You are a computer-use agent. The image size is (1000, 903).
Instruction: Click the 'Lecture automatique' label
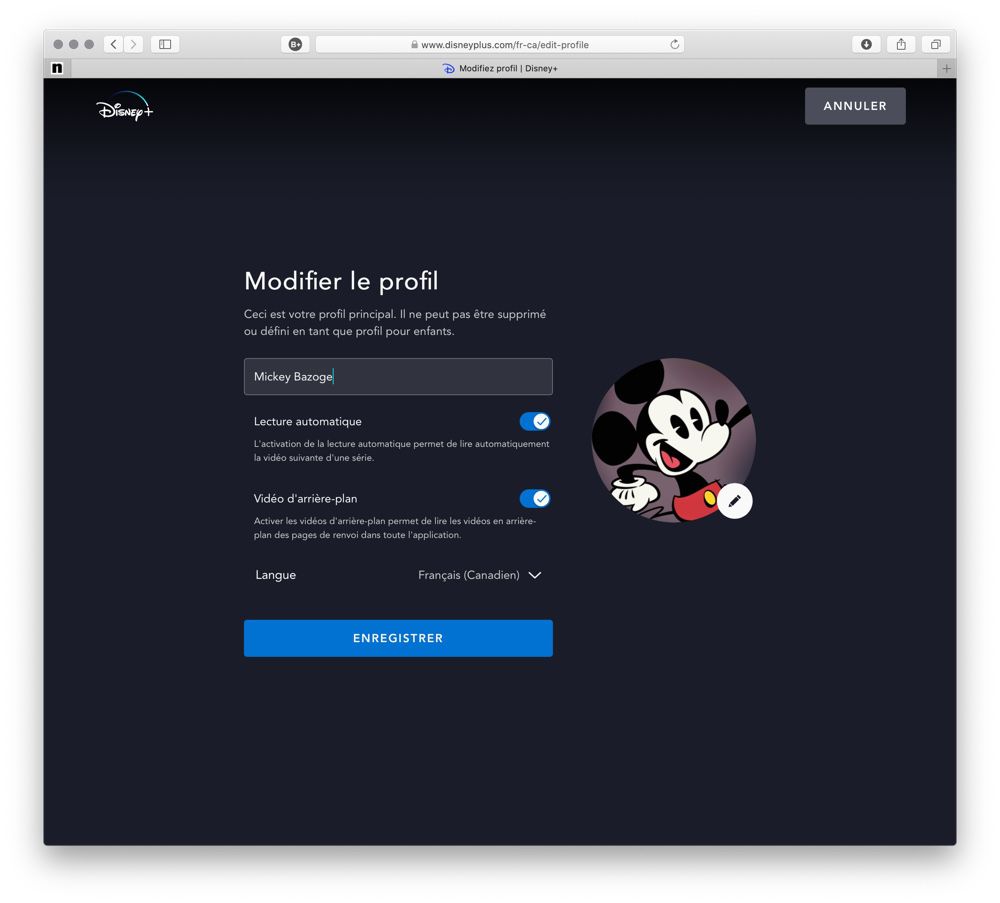[307, 422]
